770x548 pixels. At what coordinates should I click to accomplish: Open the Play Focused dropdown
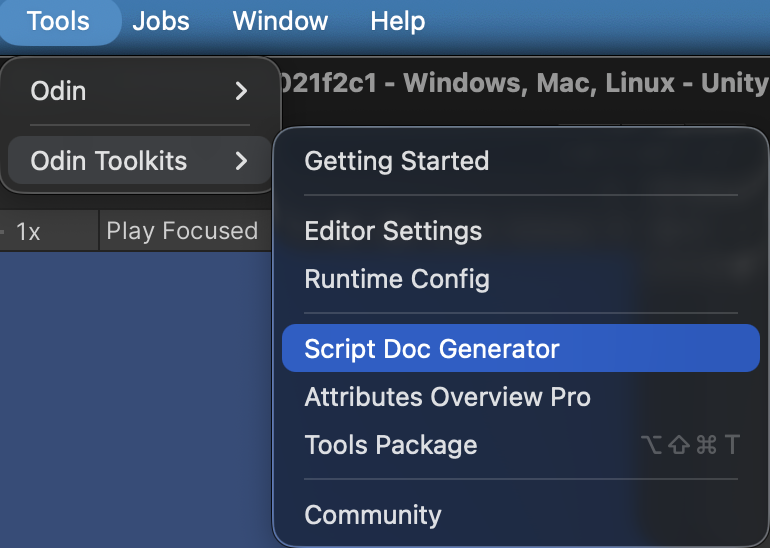click(185, 231)
